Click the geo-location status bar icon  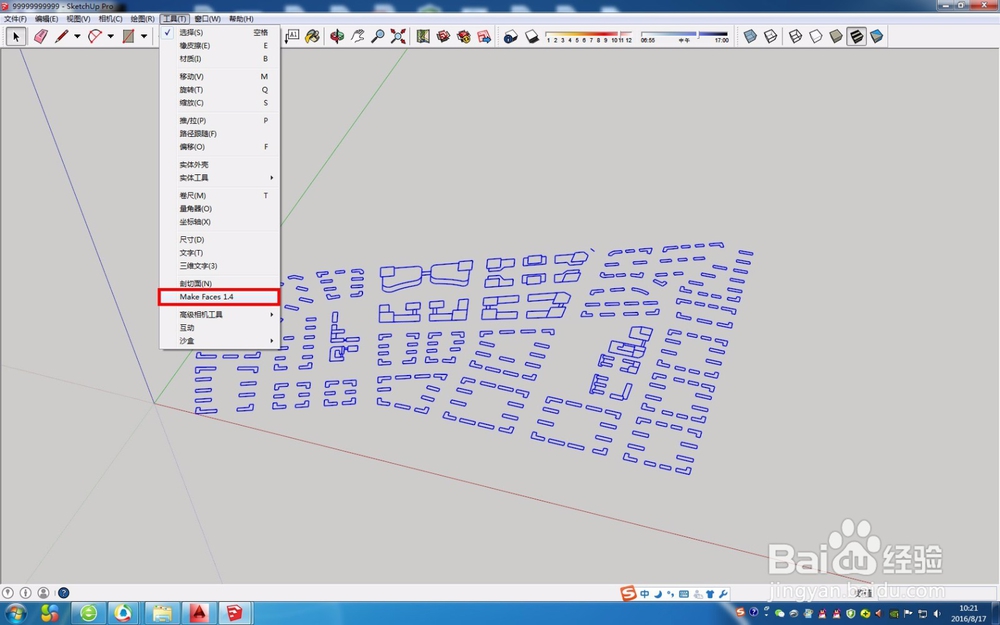8,592
